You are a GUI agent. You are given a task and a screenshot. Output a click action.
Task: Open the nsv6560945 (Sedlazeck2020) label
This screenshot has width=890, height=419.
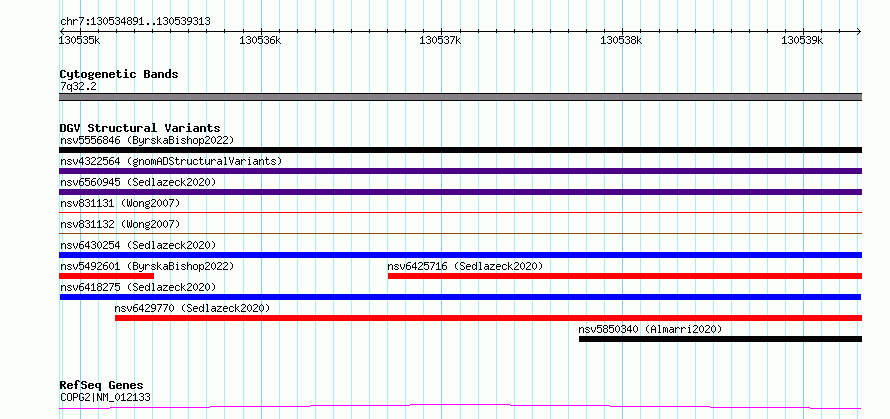tap(138, 182)
